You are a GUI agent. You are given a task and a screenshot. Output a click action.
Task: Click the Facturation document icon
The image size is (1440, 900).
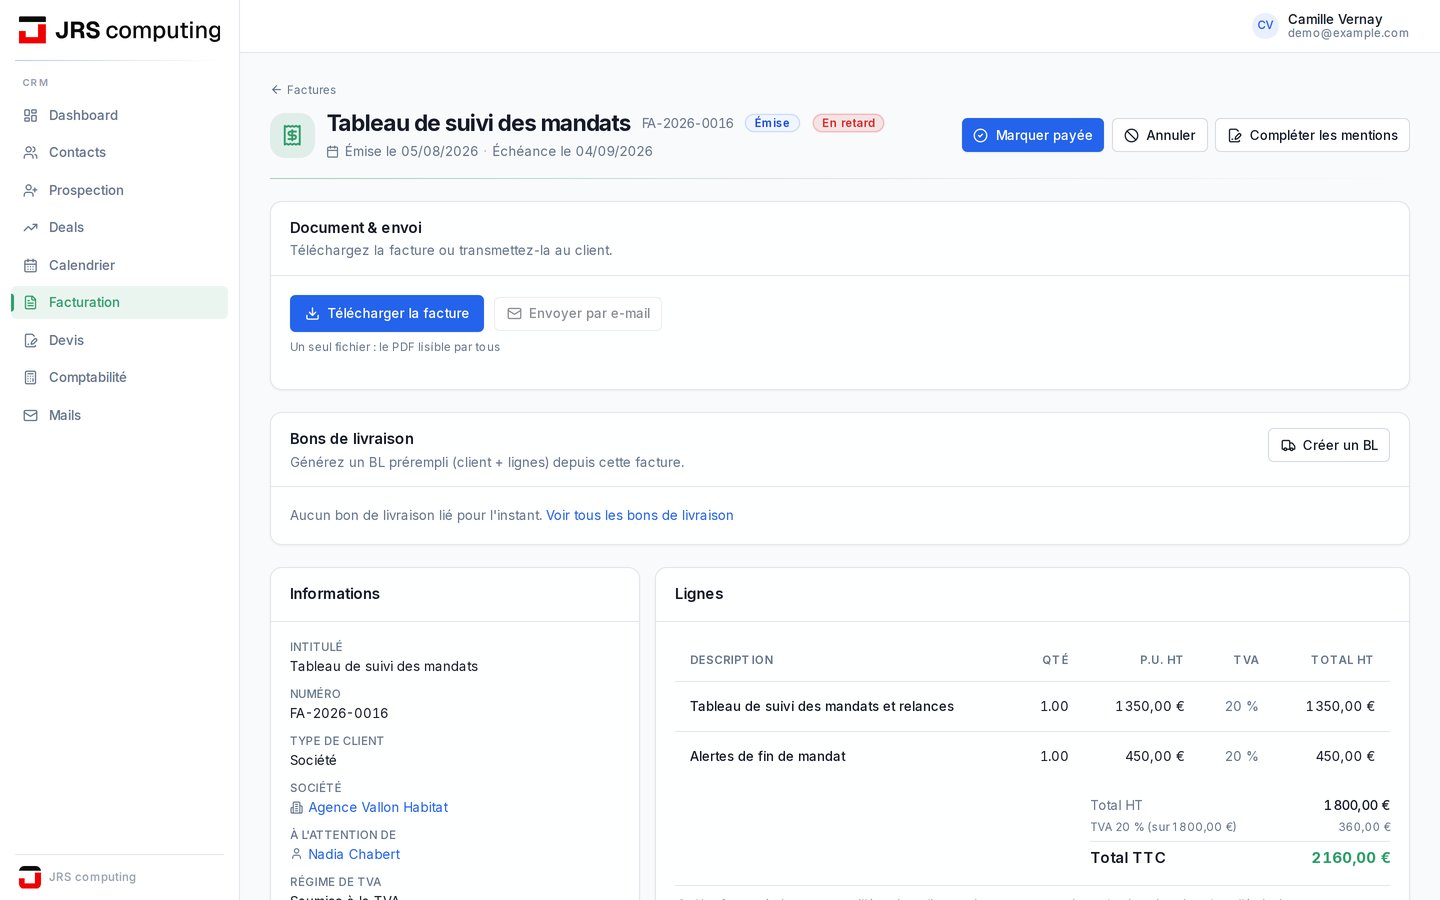pyautogui.click(x=31, y=302)
